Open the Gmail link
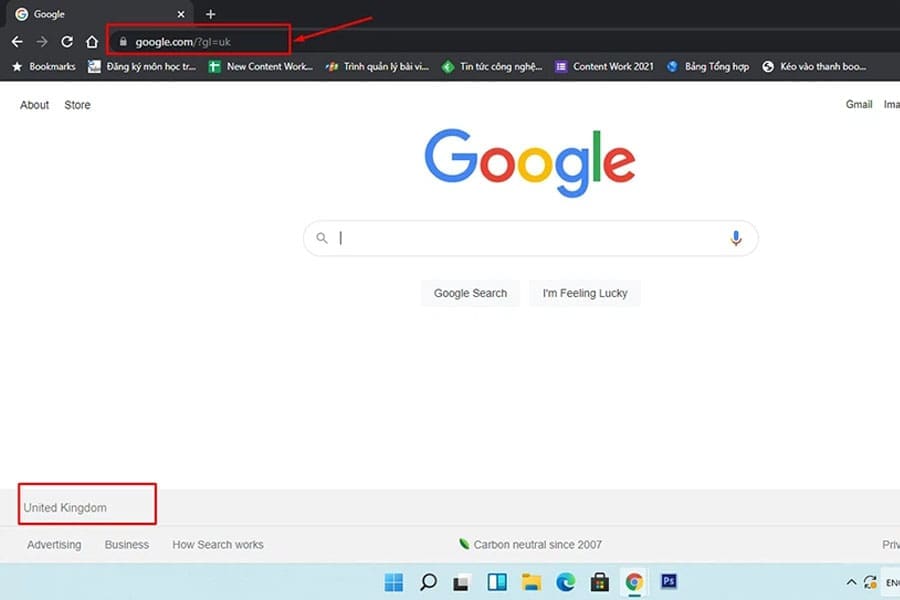The width and height of the screenshot is (900, 600). tap(858, 104)
